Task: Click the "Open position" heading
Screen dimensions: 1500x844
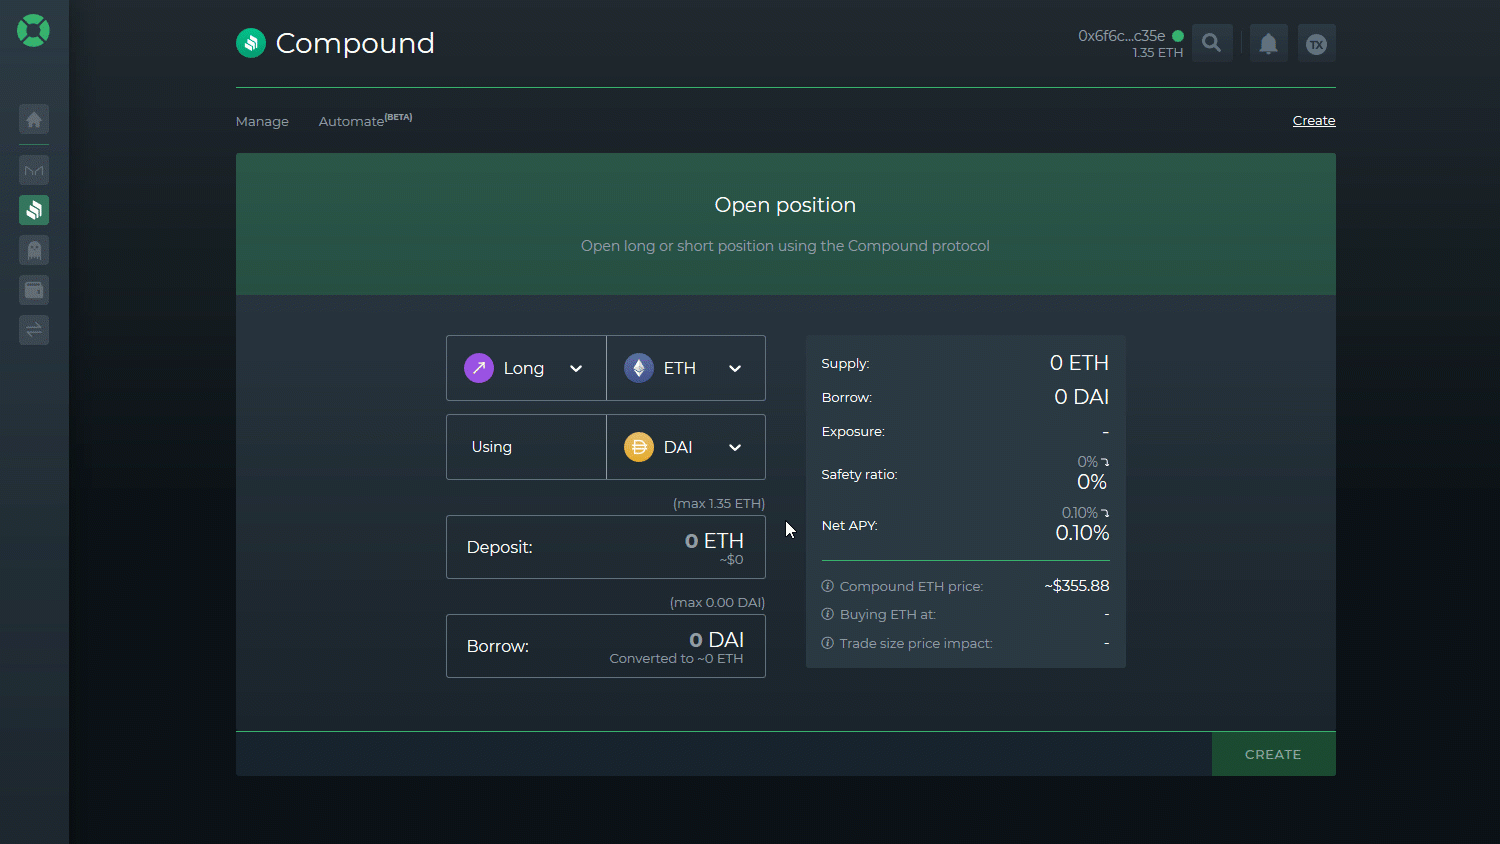Action: [x=785, y=205]
